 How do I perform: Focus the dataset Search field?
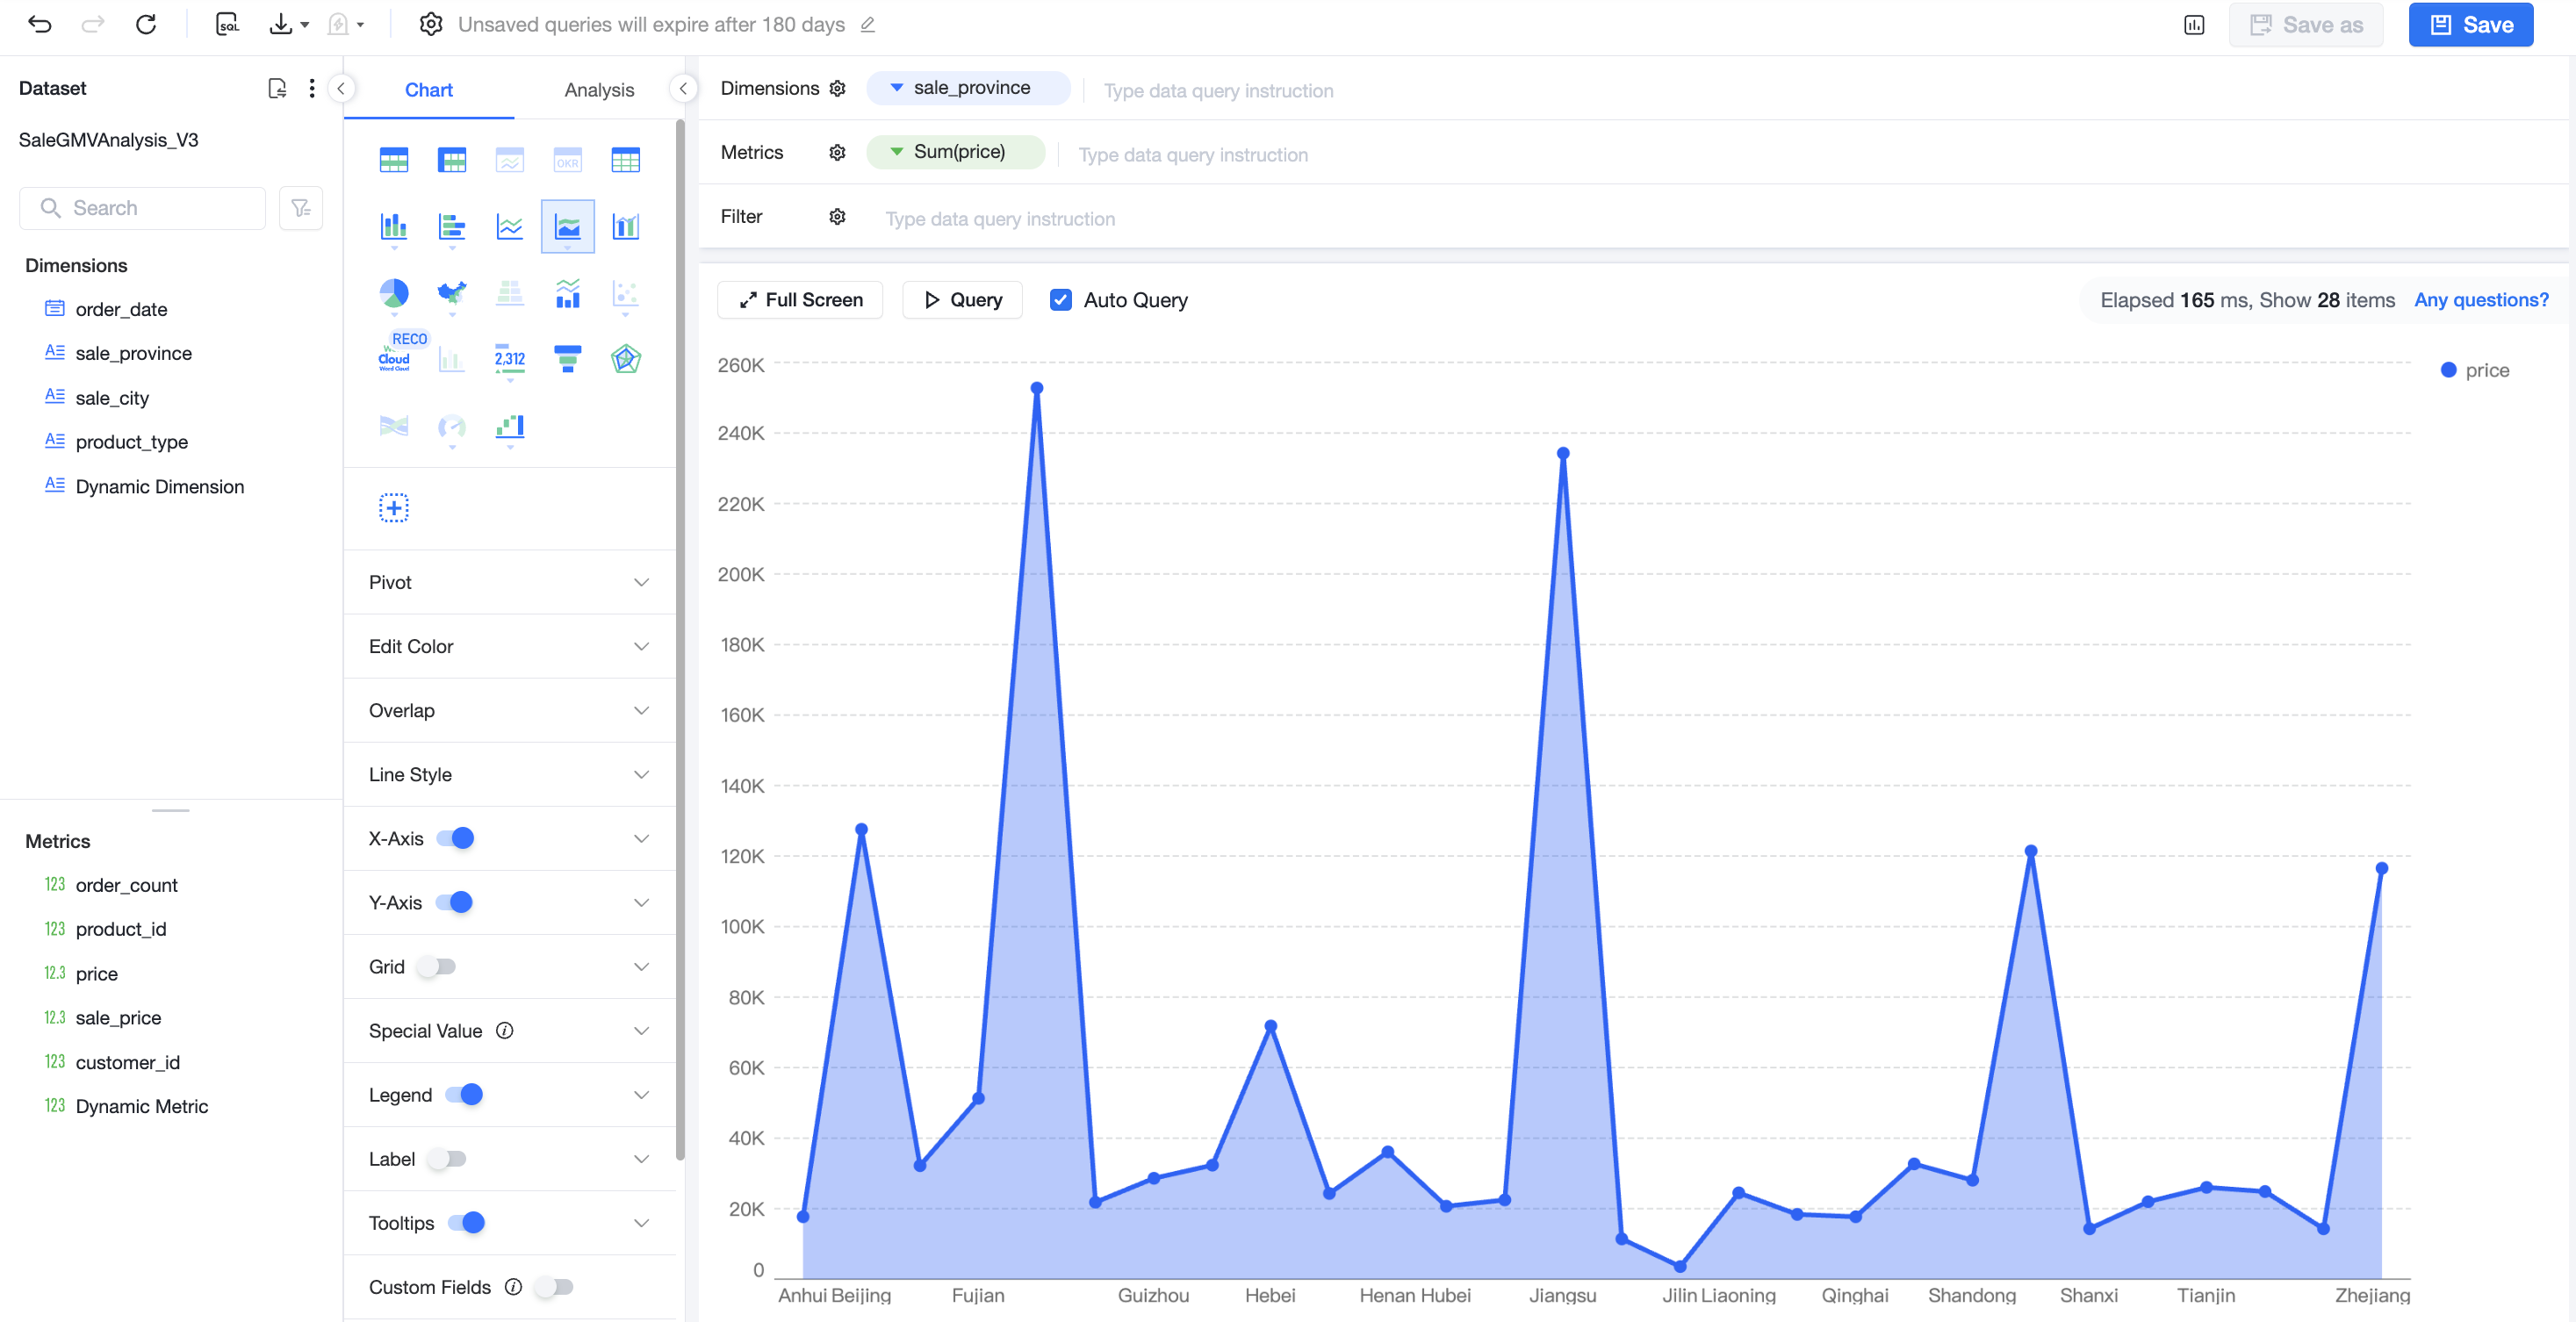click(x=143, y=208)
